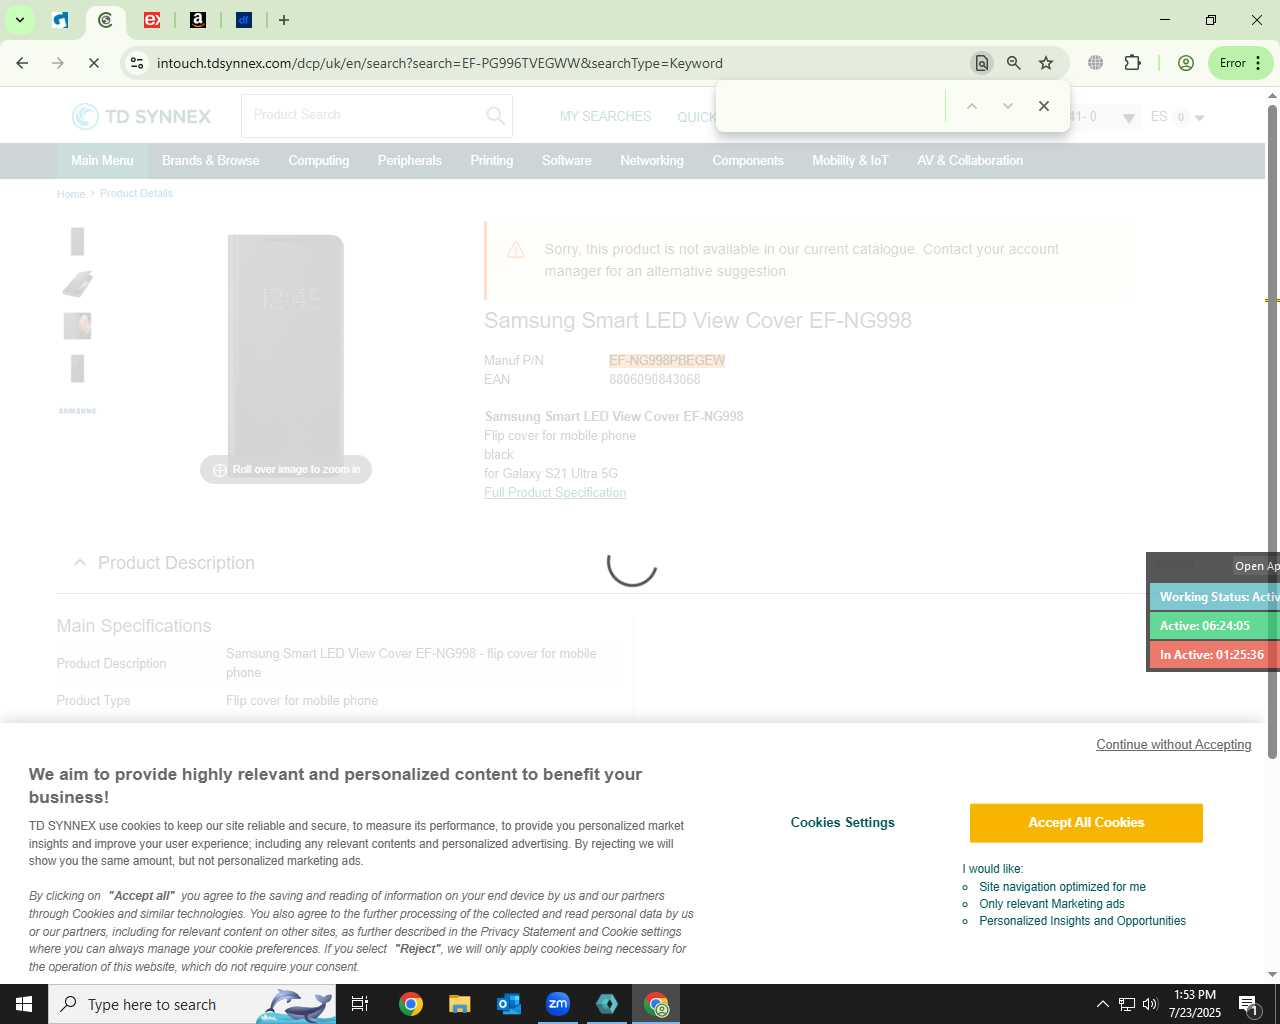This screenshot has width=1280, height=1024.
Task: Open the Chrome profile icon
Action: (x=1186, y=63)
